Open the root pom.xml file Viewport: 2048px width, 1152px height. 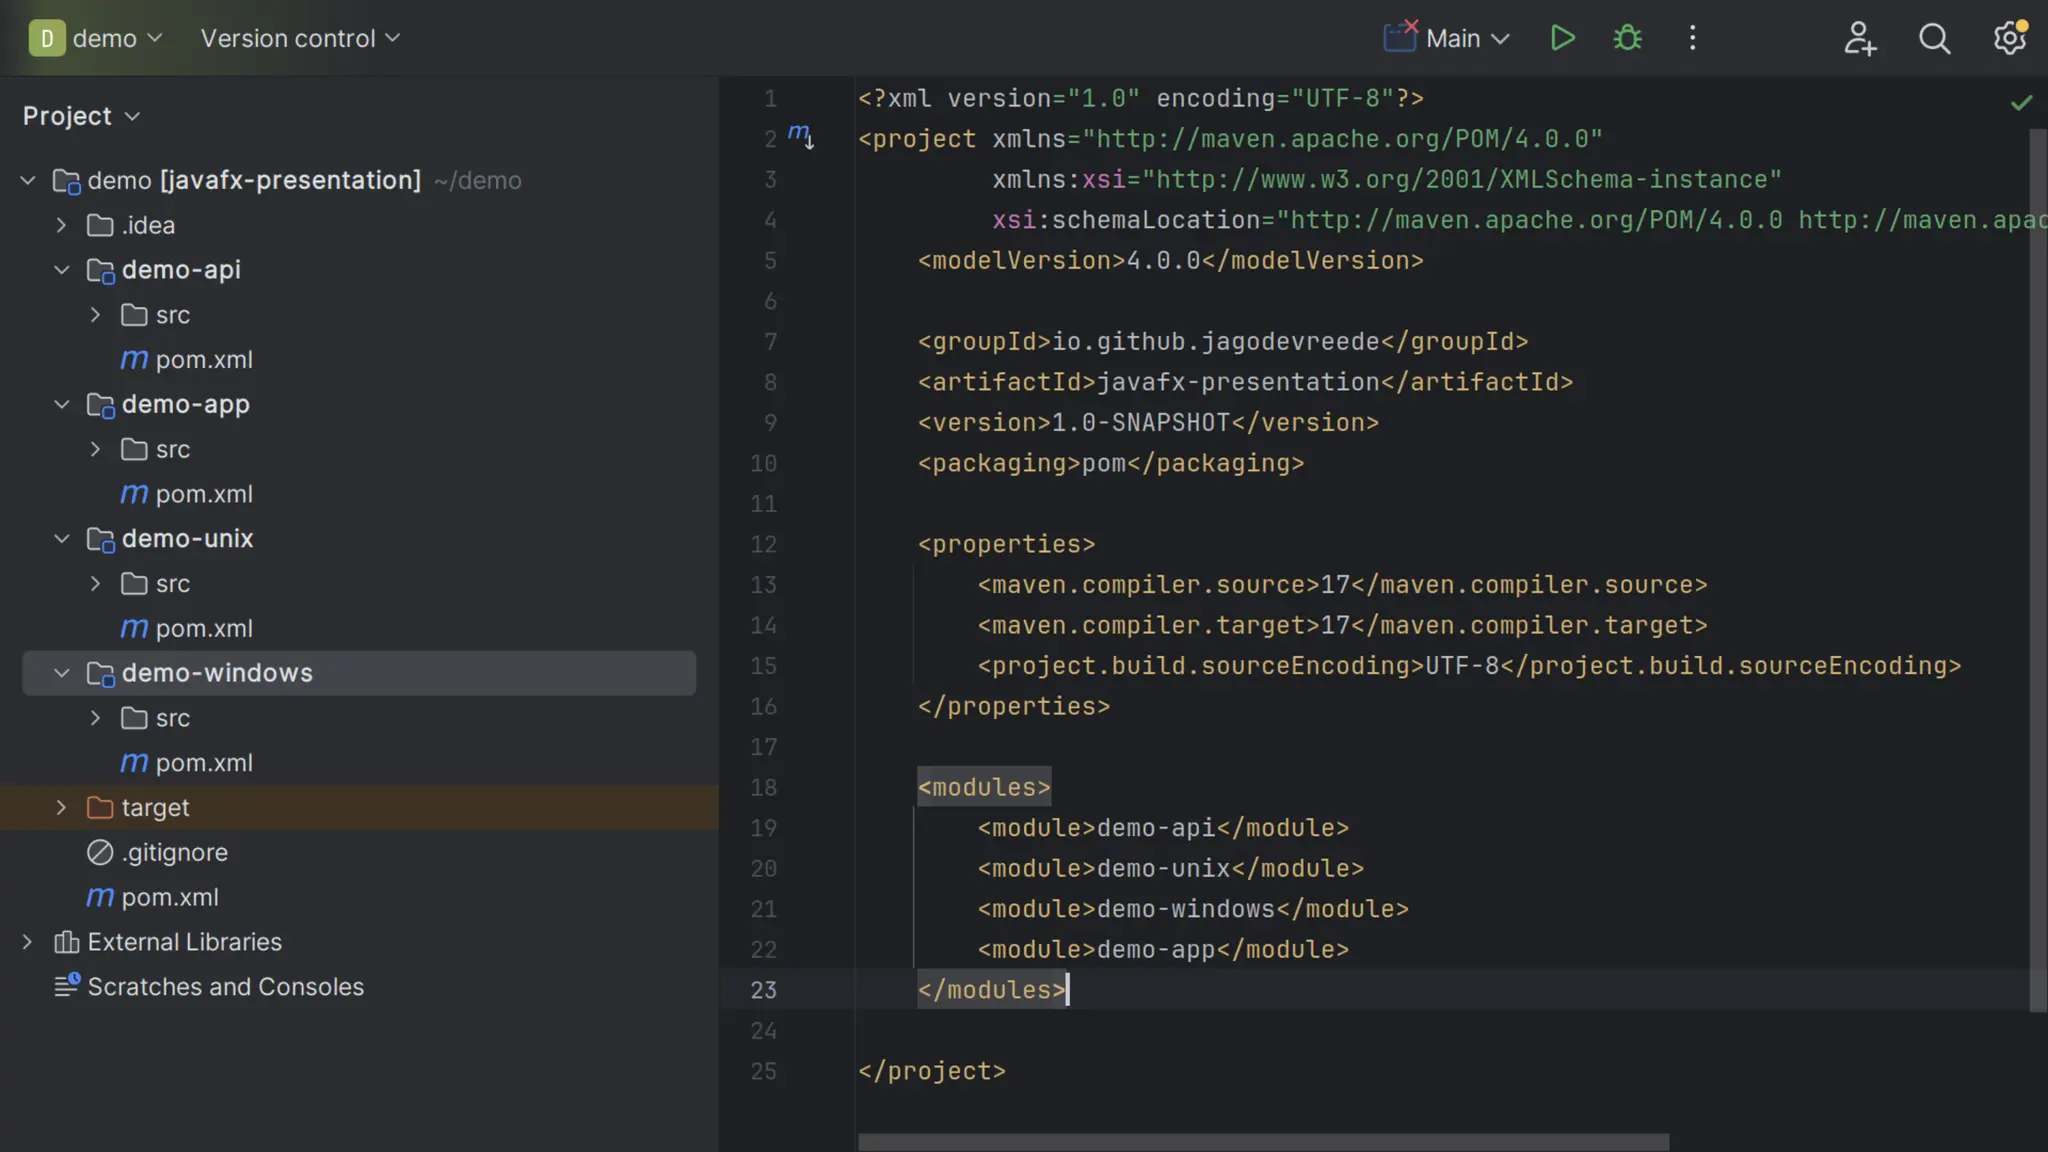pyautogui.click(x=169, y=897)
